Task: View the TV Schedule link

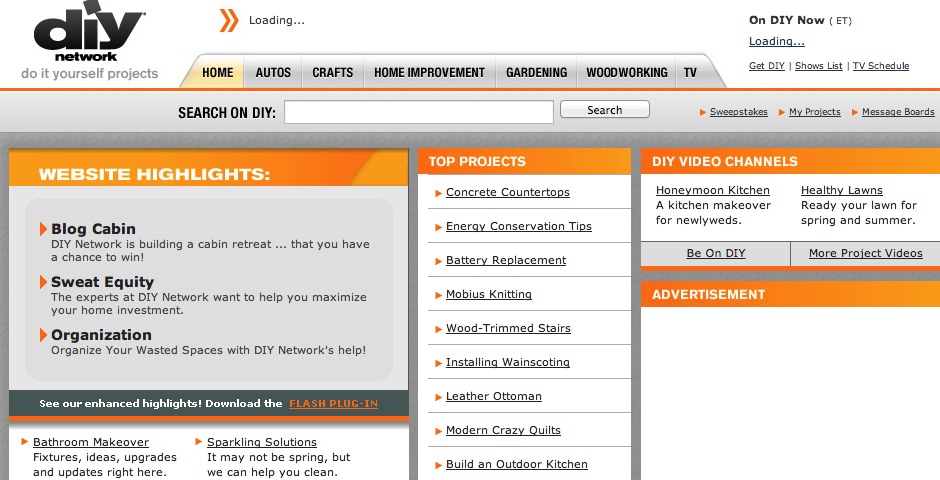Action: point(881,66)
